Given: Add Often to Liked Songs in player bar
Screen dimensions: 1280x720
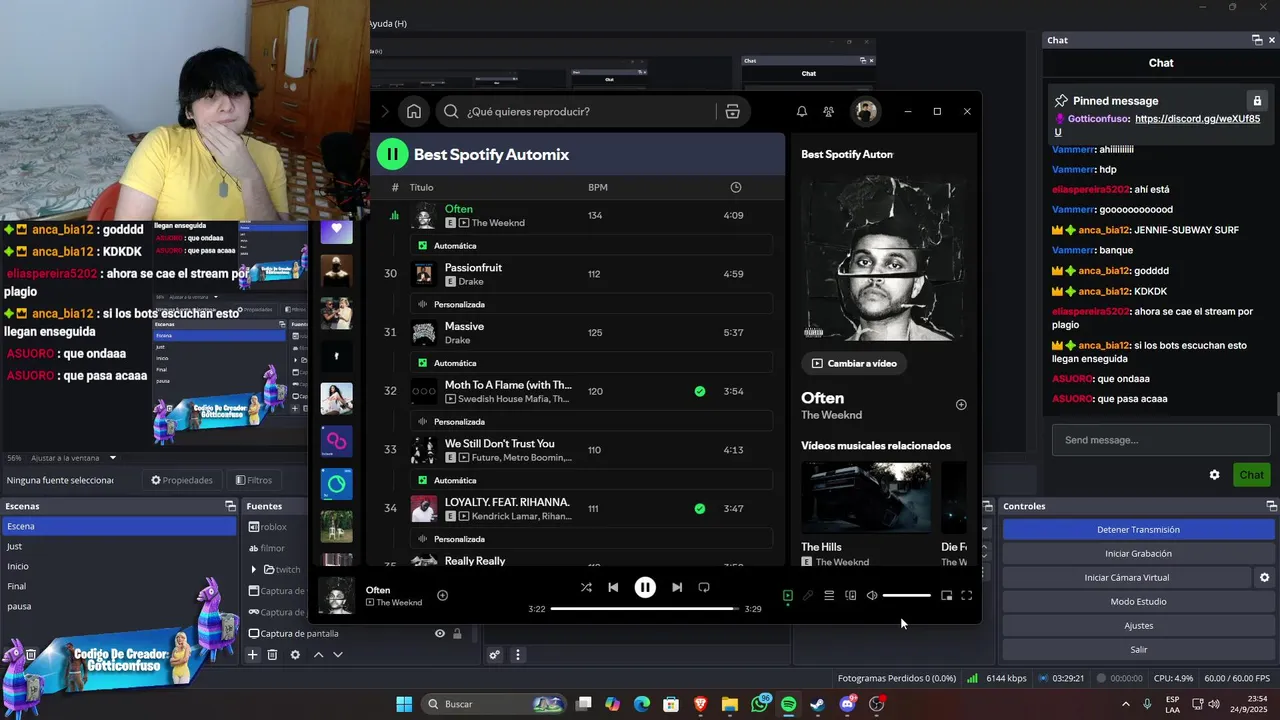Looking at the screenshot, I should coord(442,595).
